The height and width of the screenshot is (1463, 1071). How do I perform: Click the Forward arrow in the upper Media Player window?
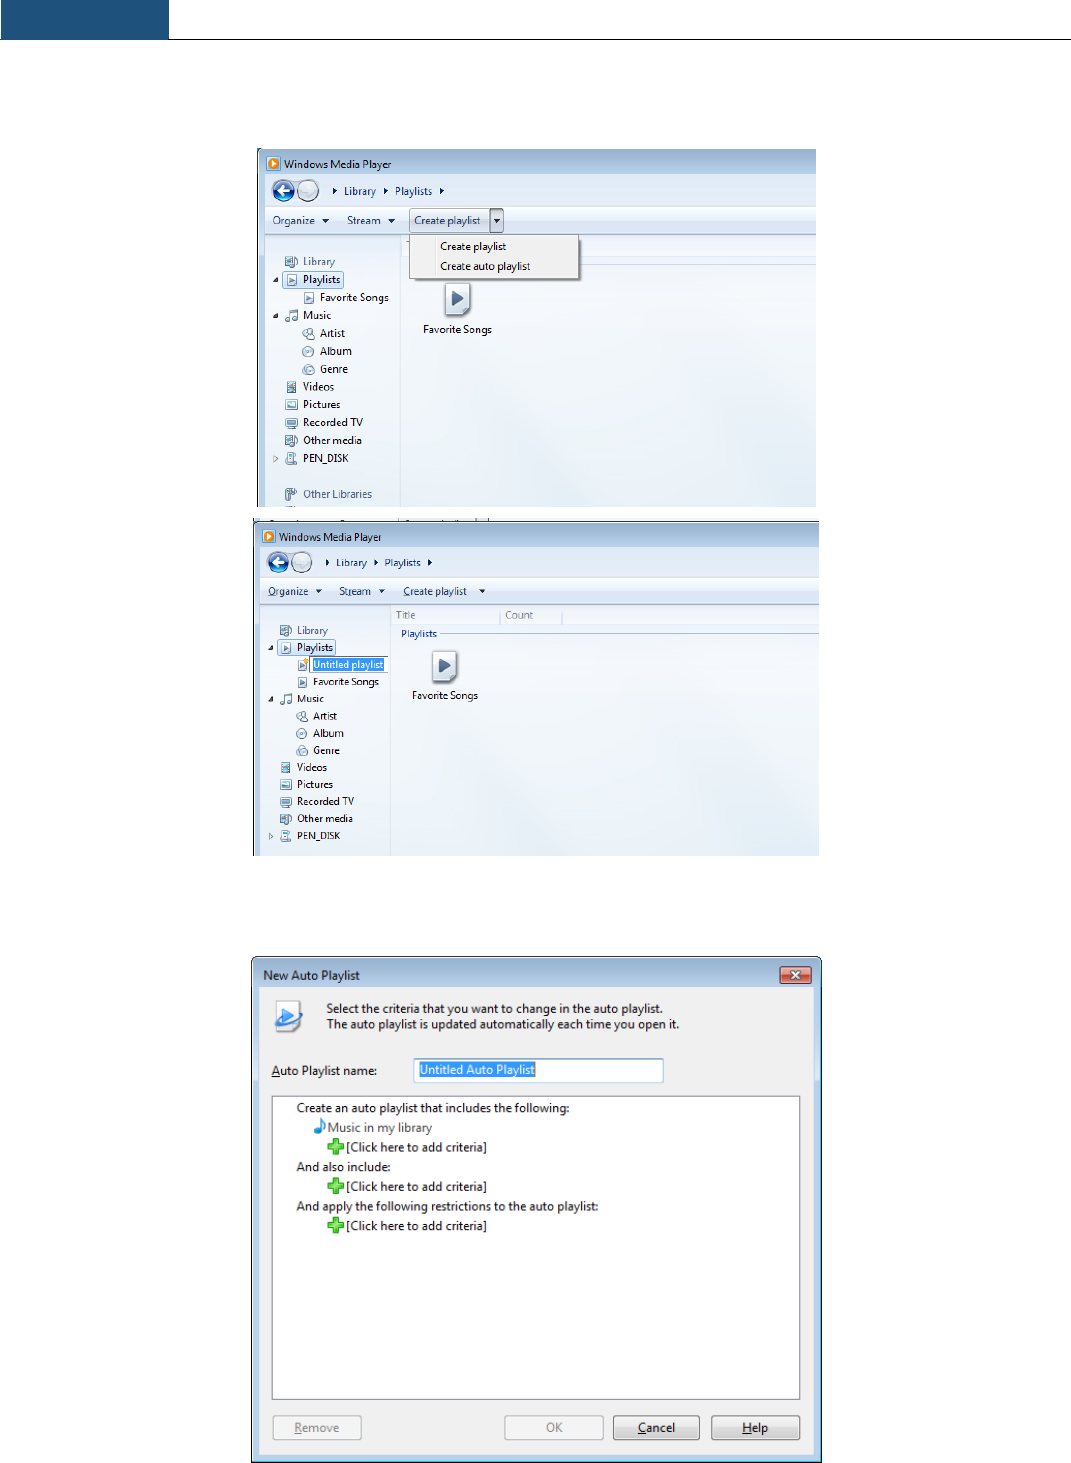point(308,191)
